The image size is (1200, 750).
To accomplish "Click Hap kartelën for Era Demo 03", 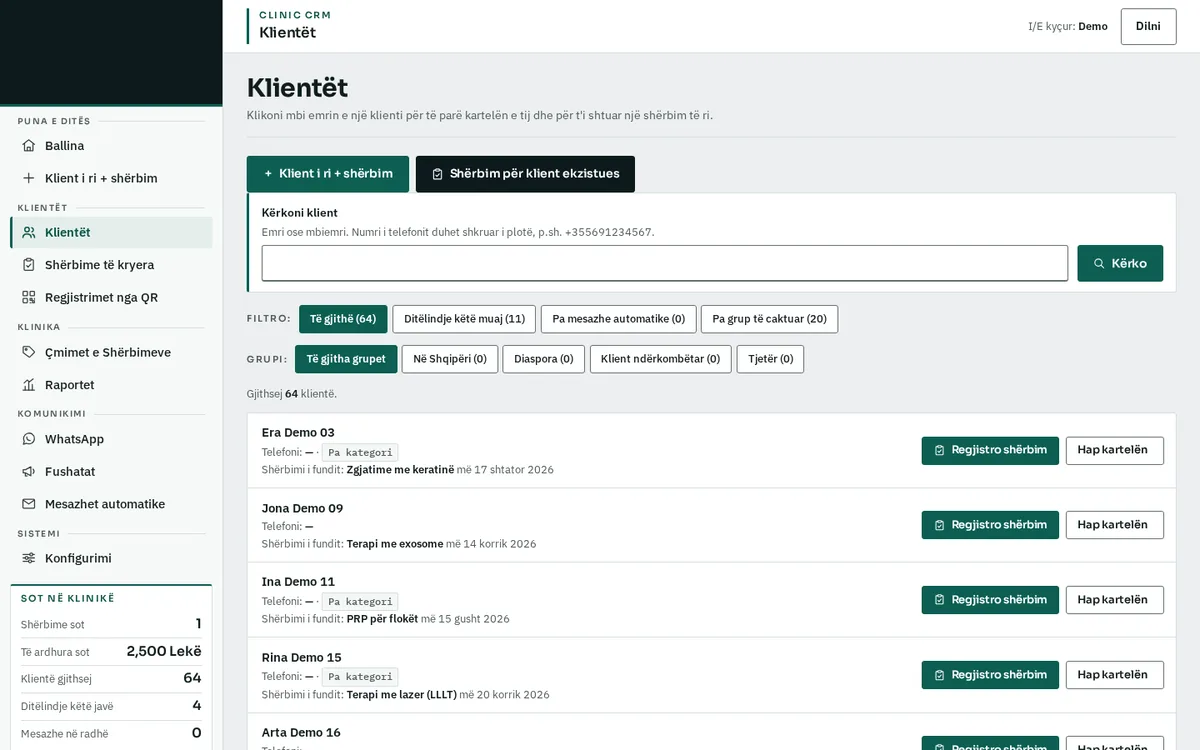I will tap(1115, 451).
